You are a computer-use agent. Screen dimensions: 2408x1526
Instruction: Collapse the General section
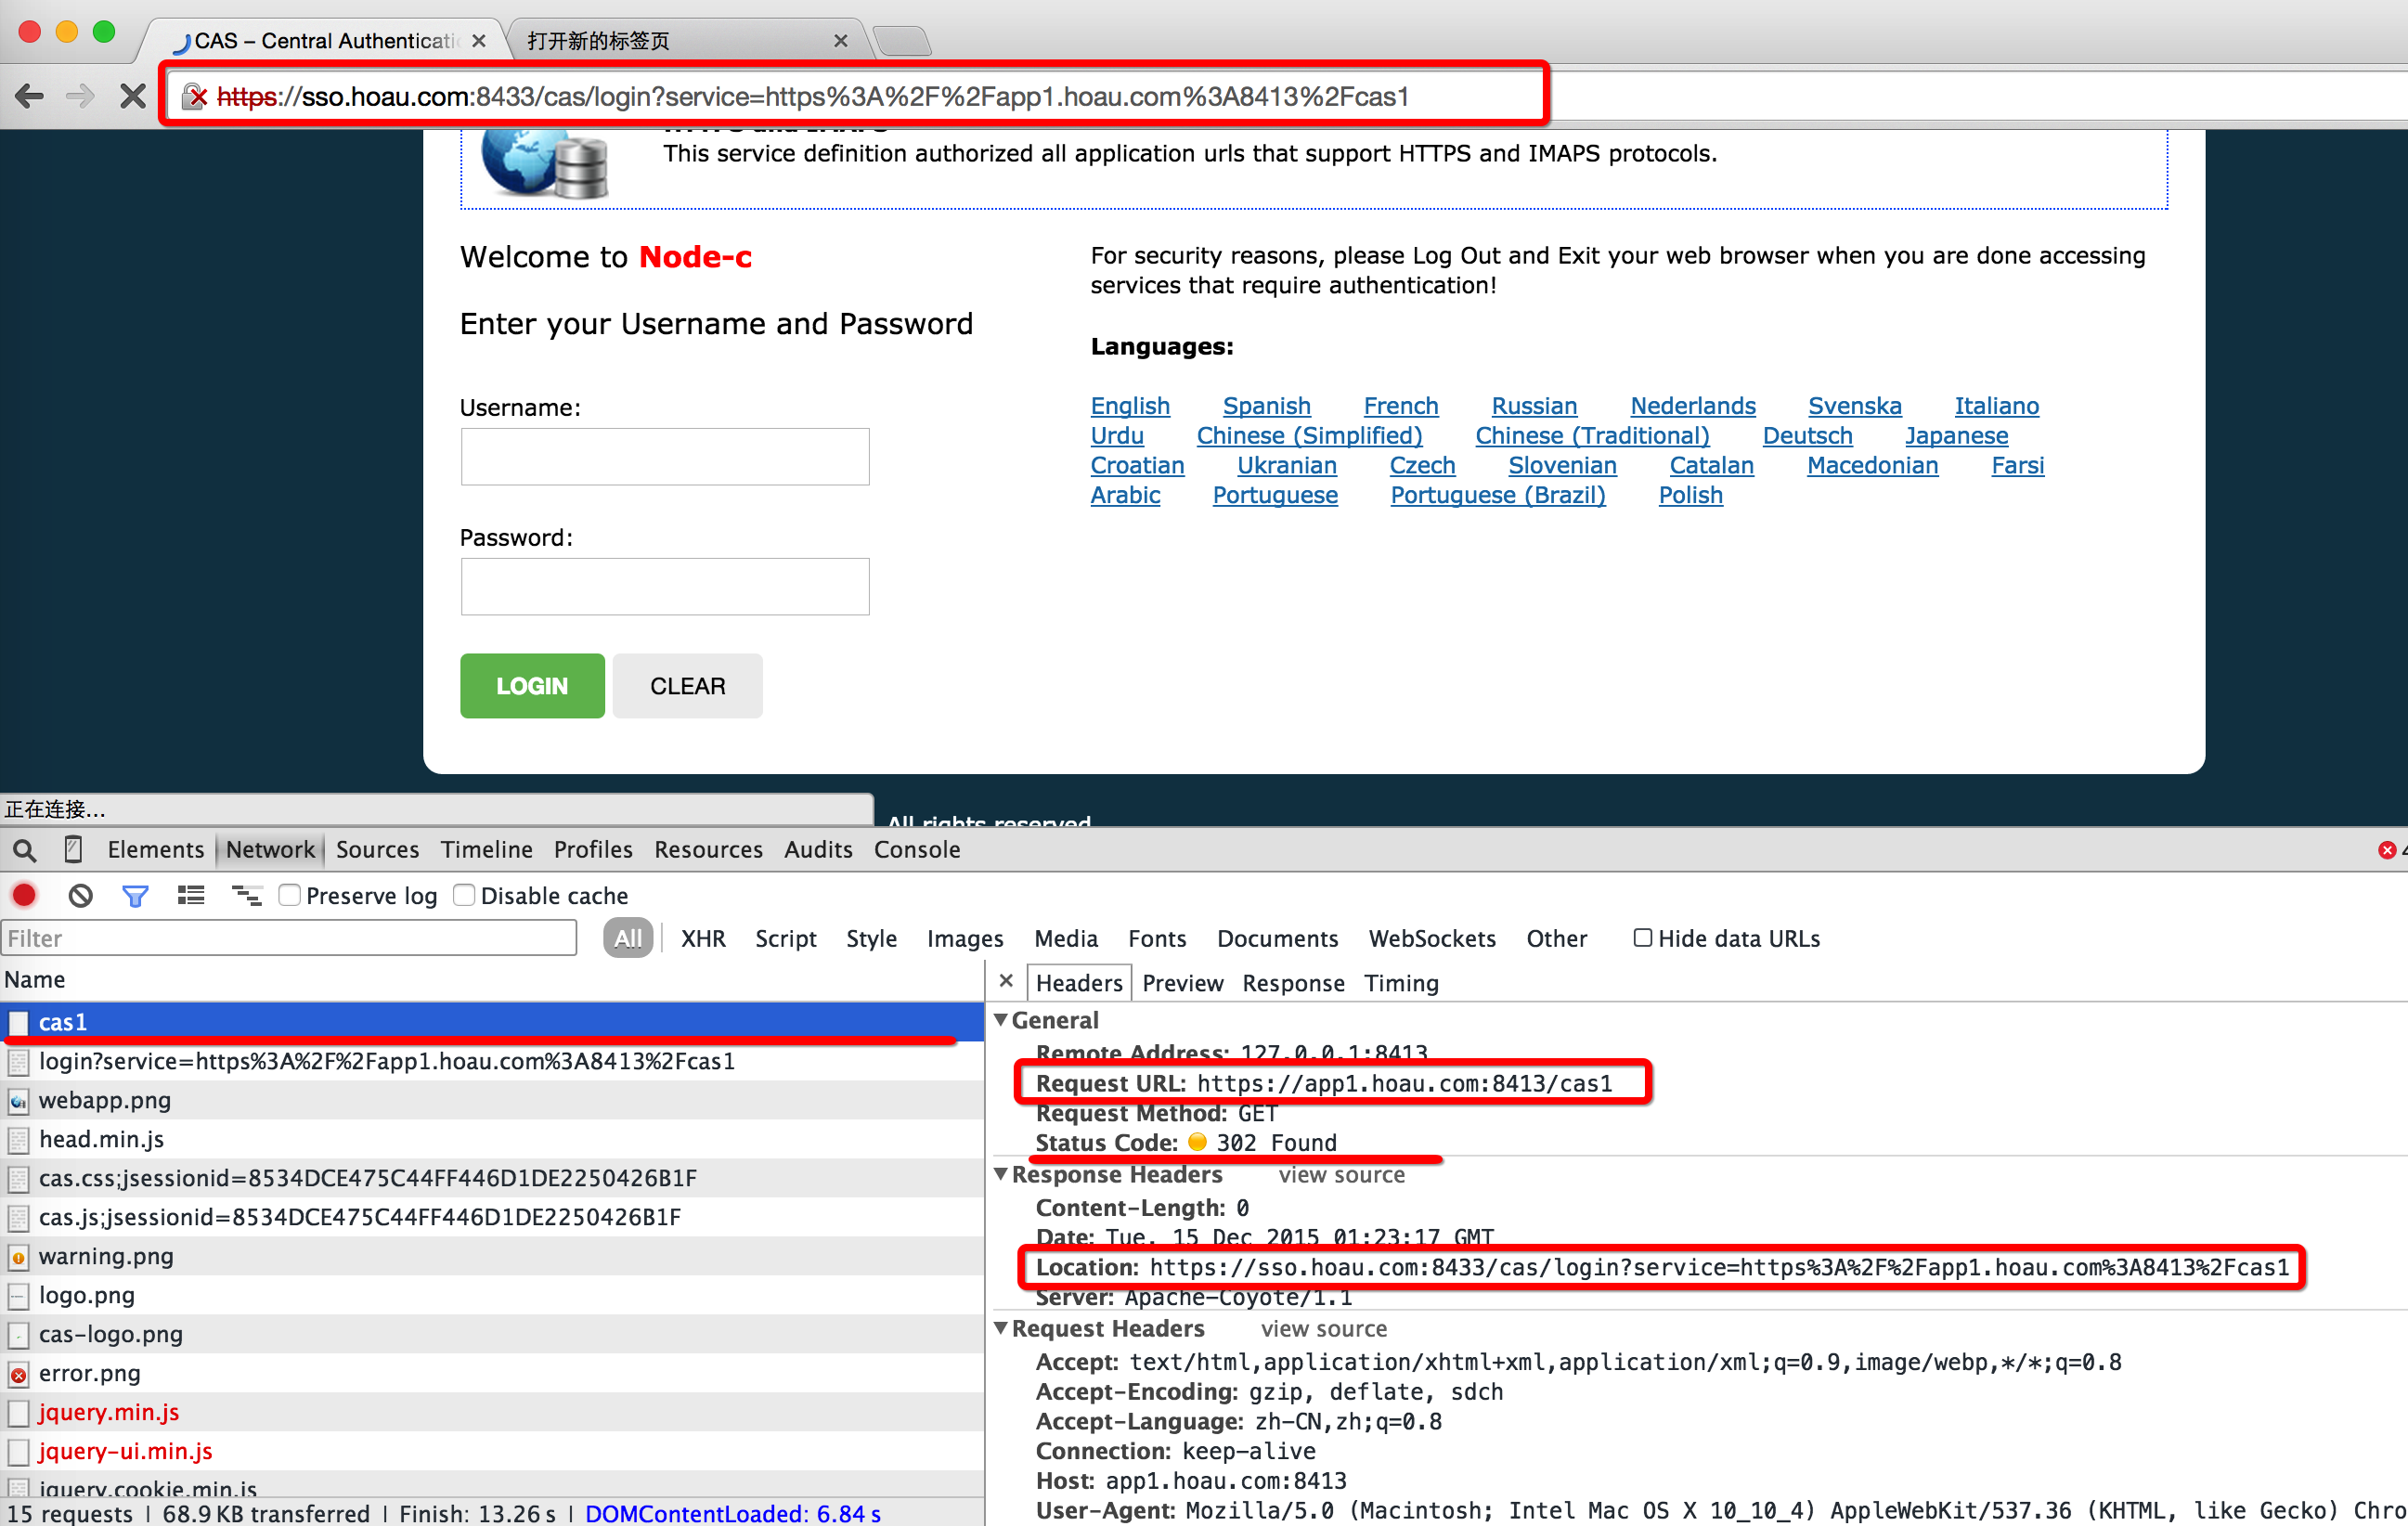pos(1001,1020)
